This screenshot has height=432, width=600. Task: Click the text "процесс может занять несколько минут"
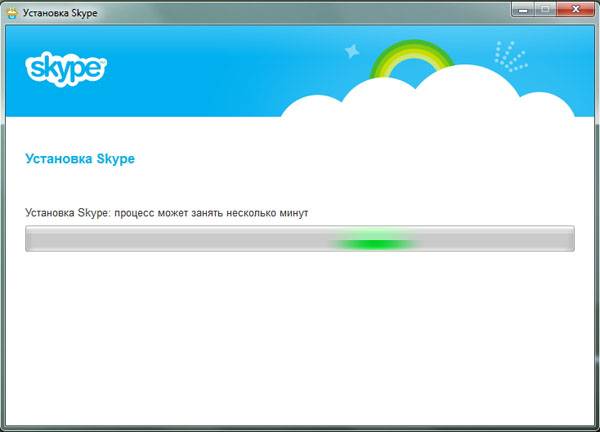coord(211,213)
